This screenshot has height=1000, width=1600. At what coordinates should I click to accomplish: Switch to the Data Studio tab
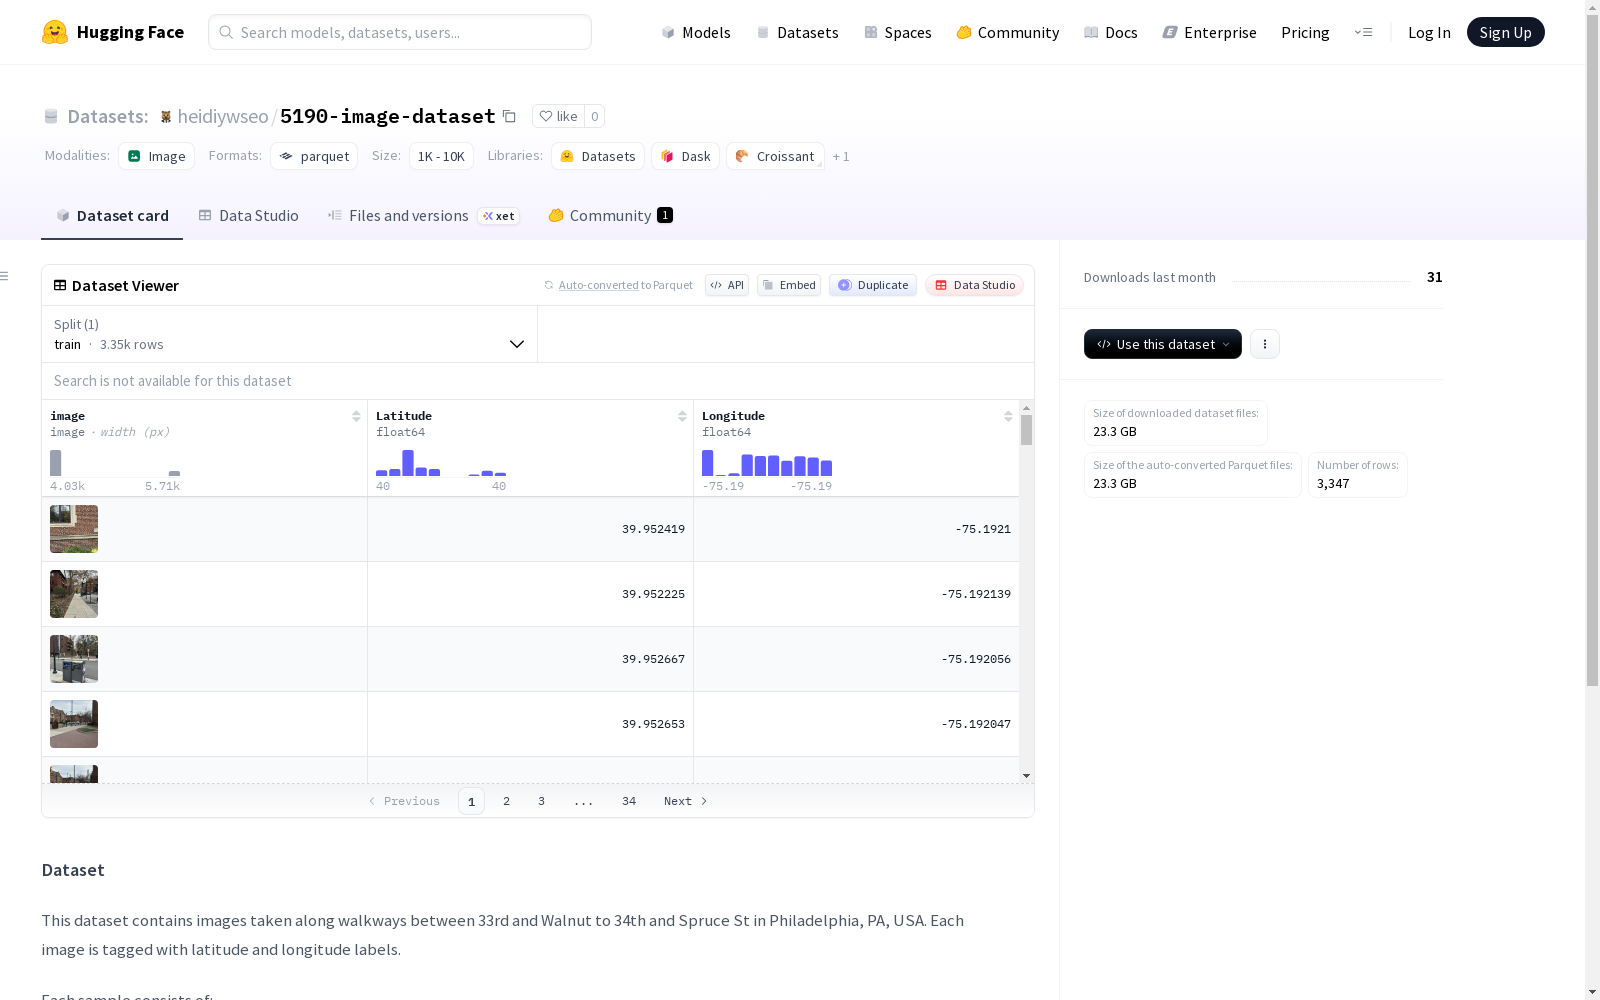pyautogui.click(x=249, y=216)
